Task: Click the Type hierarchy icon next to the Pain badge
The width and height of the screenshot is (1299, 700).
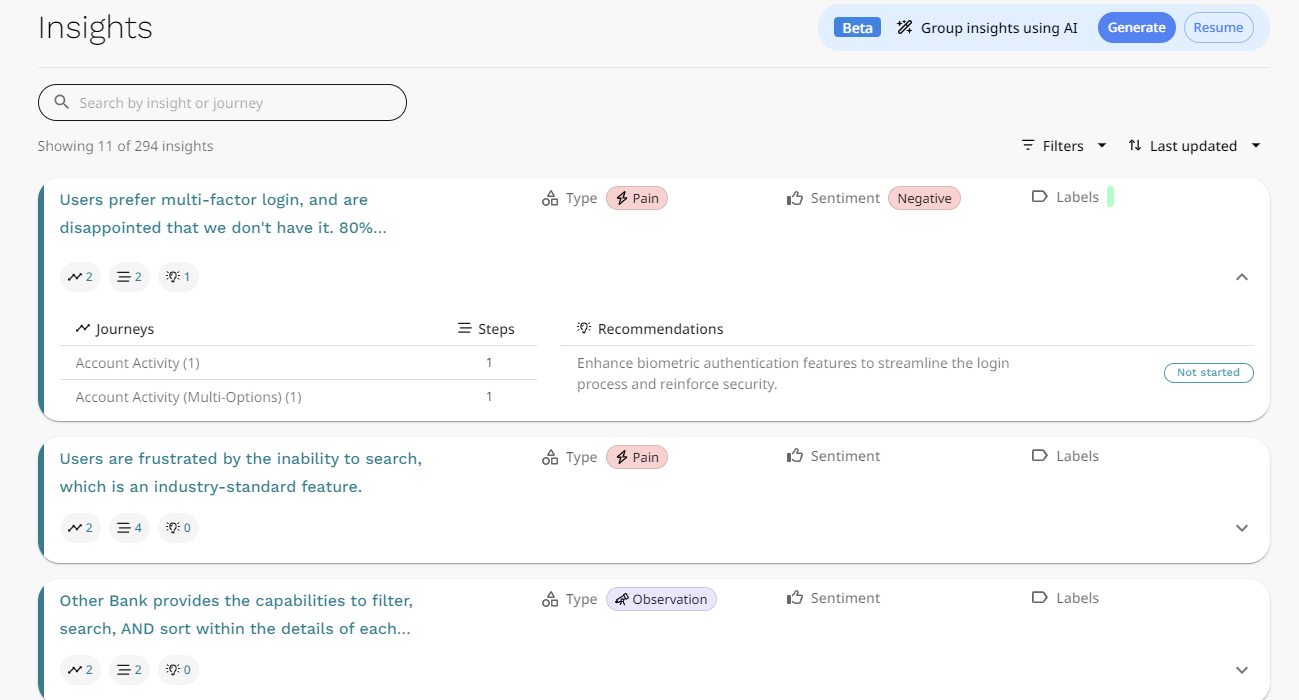Action: click(549, 198)
